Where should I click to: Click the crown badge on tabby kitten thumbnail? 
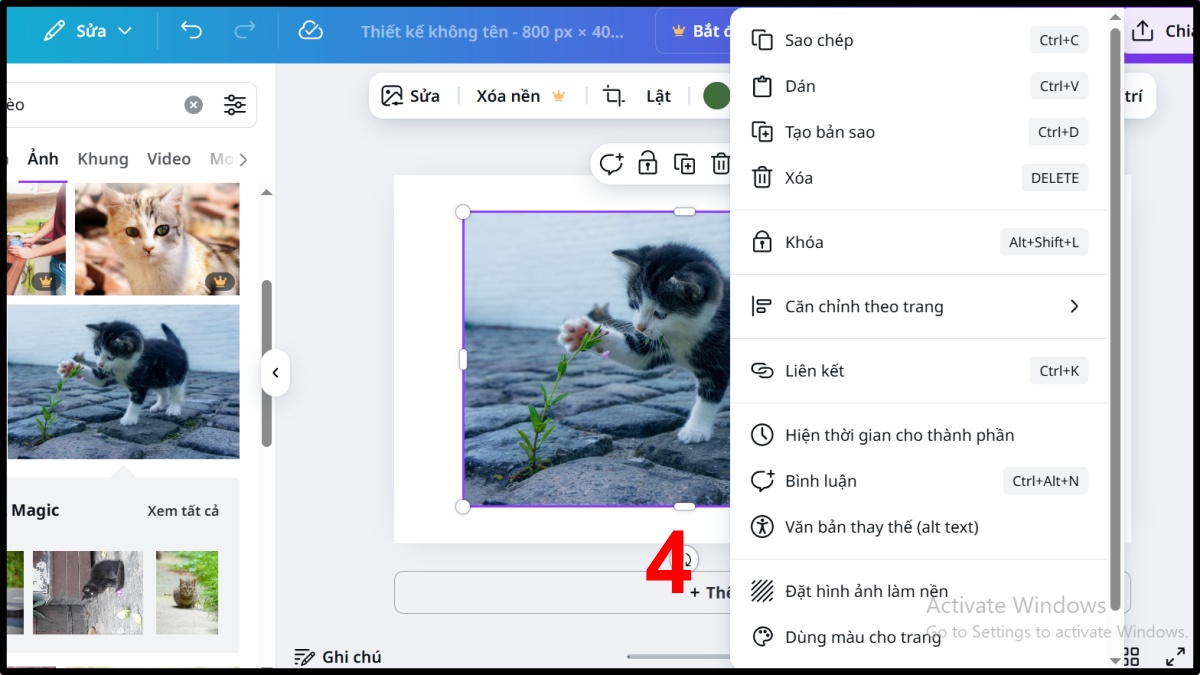[x=220, y=282]
